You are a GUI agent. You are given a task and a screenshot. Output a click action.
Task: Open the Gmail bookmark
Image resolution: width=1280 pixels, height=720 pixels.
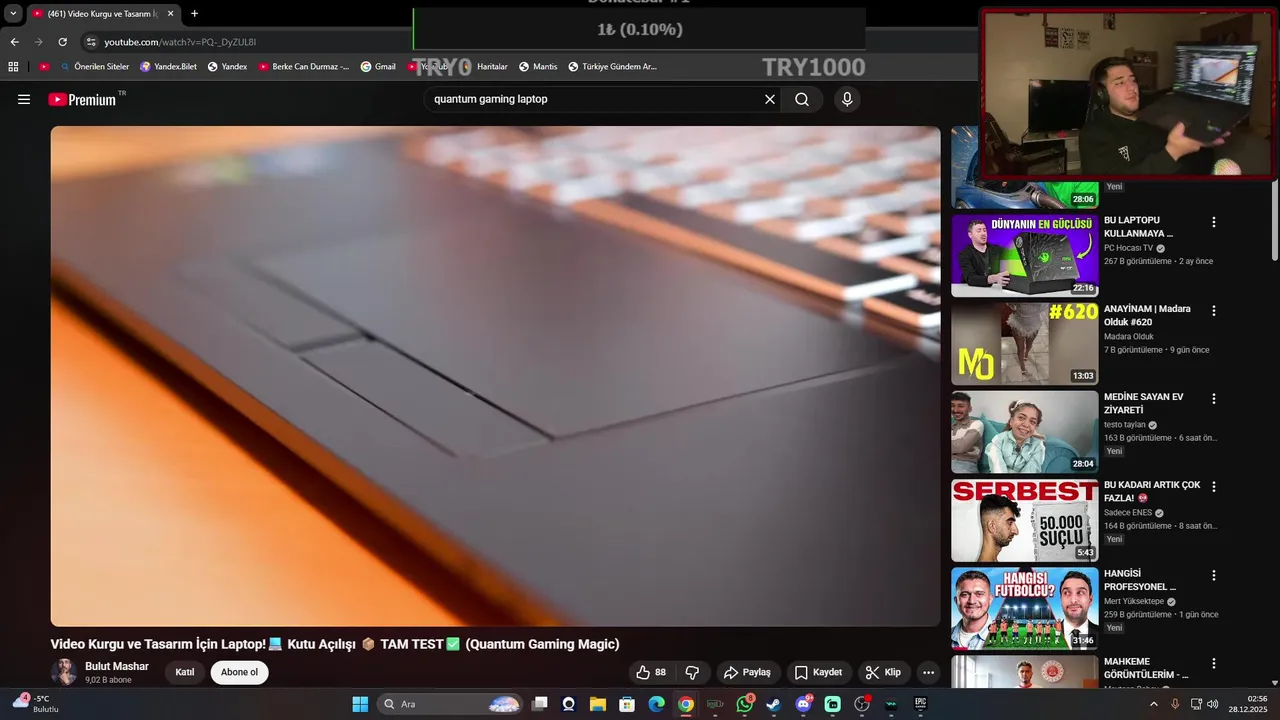point(378,67)
